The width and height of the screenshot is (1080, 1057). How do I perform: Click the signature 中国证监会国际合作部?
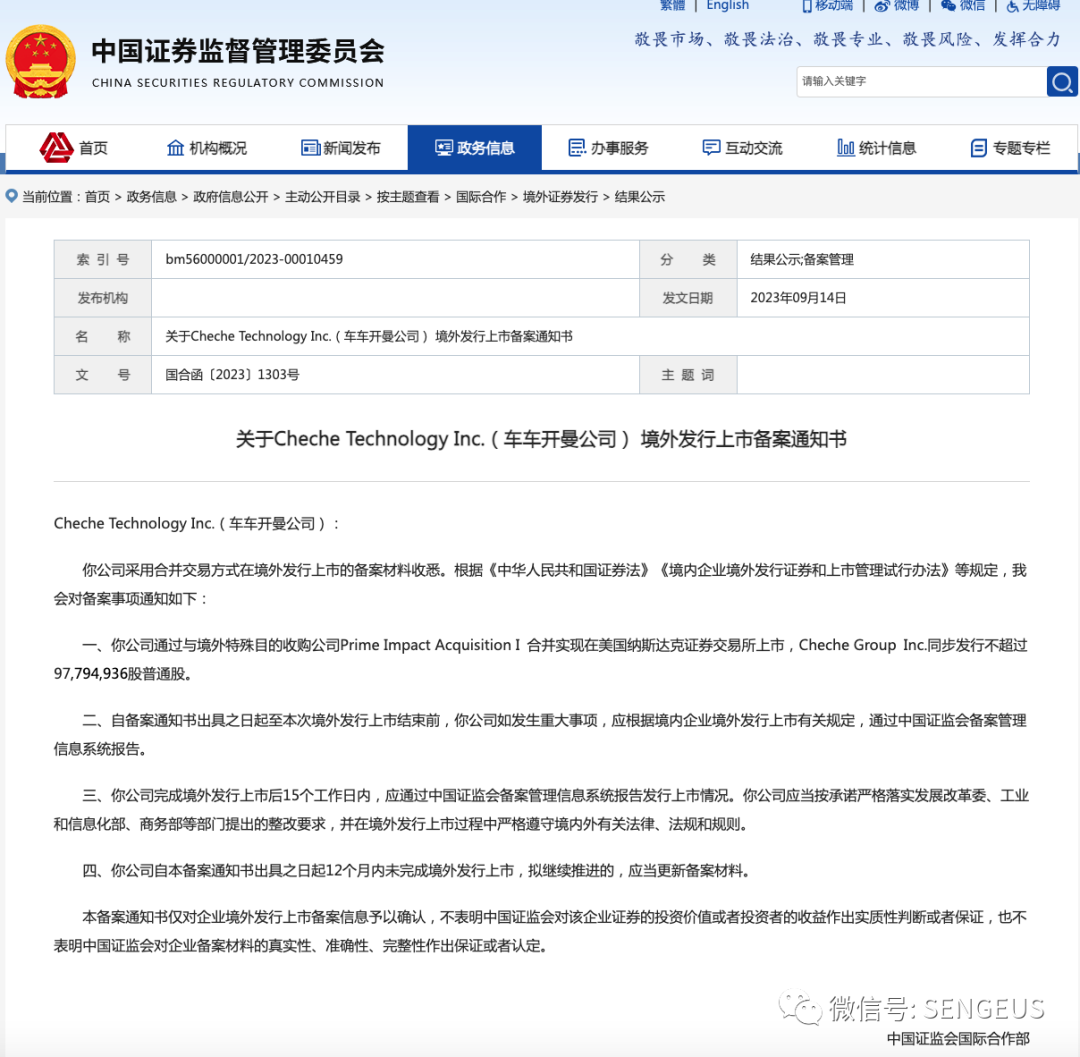tap(958, 1038)
